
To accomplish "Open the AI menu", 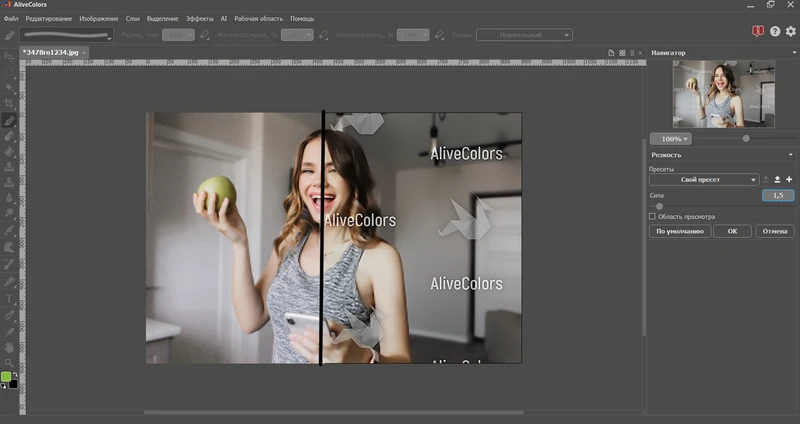I will [223, 18].
